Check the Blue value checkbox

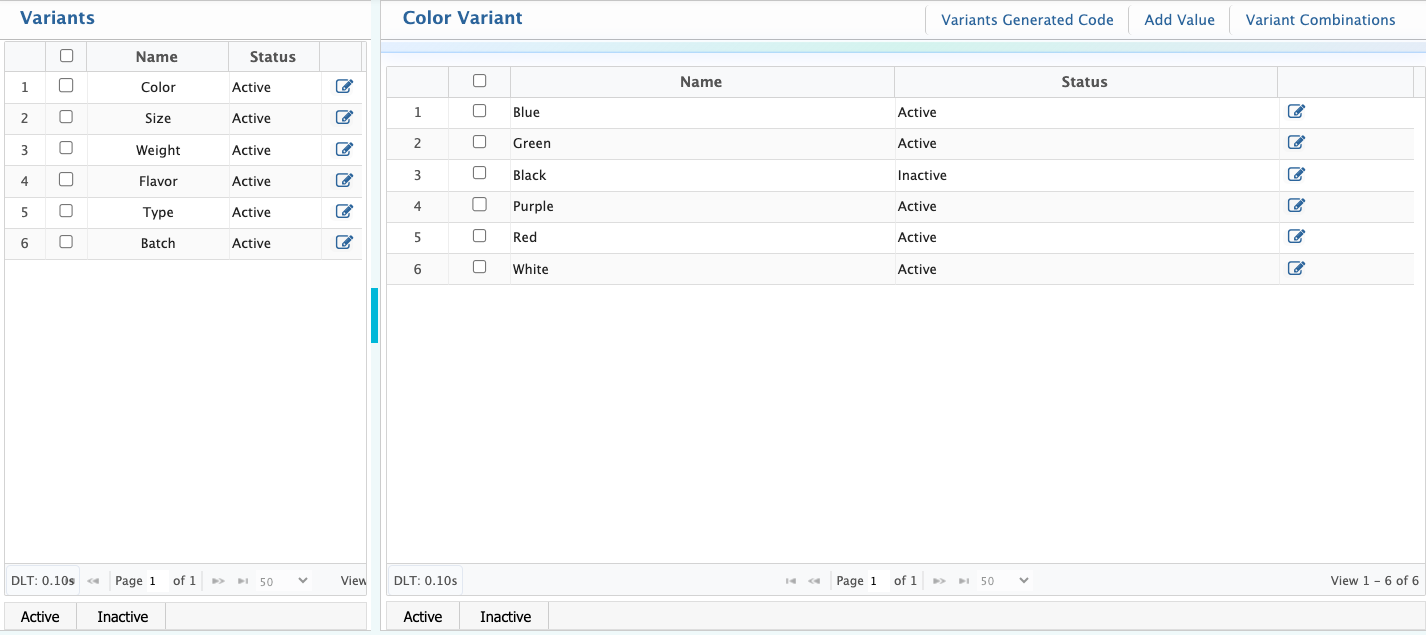pyautogui.click(x=479, y=111)
